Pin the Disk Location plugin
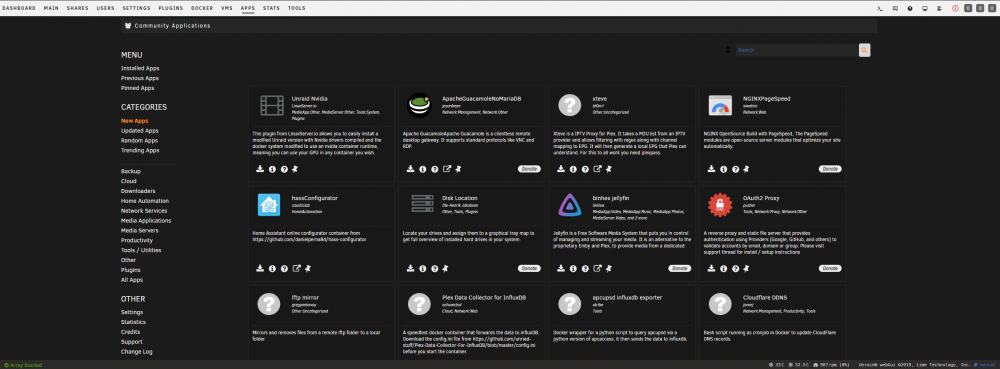The image size is (1000, 369). (446, 268)
